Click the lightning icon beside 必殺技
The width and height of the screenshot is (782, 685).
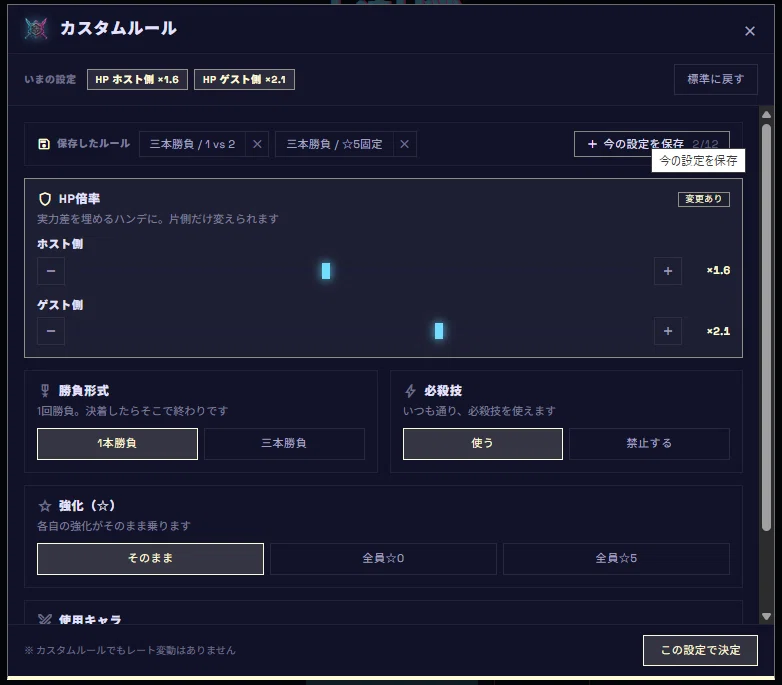[x=410, y=391]
